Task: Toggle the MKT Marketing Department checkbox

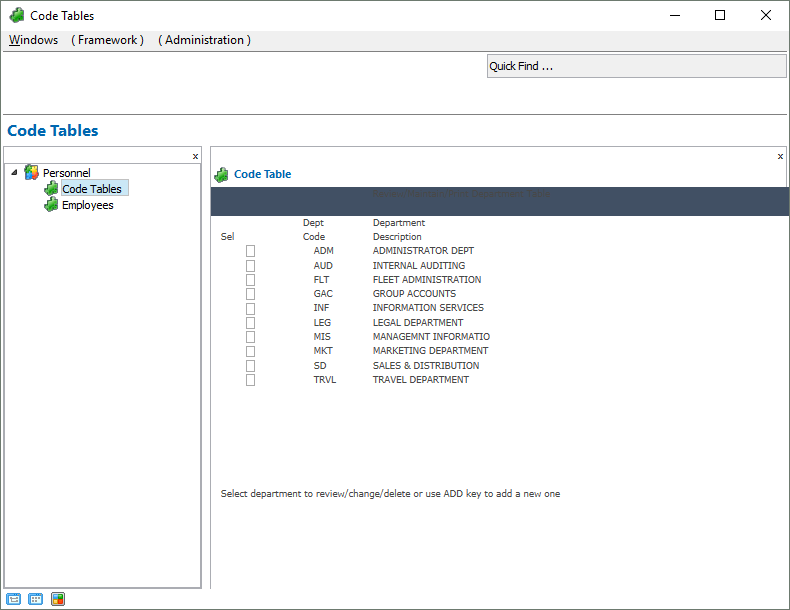Action: (251, 351)
